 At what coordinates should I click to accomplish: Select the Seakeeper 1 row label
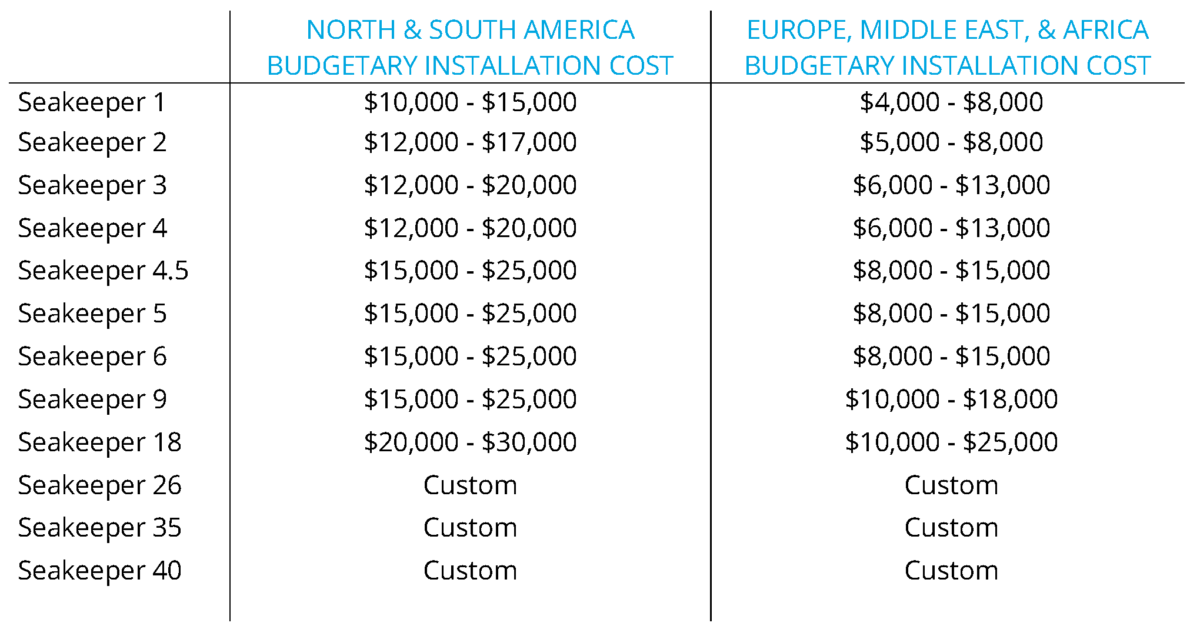pos(91,102)
